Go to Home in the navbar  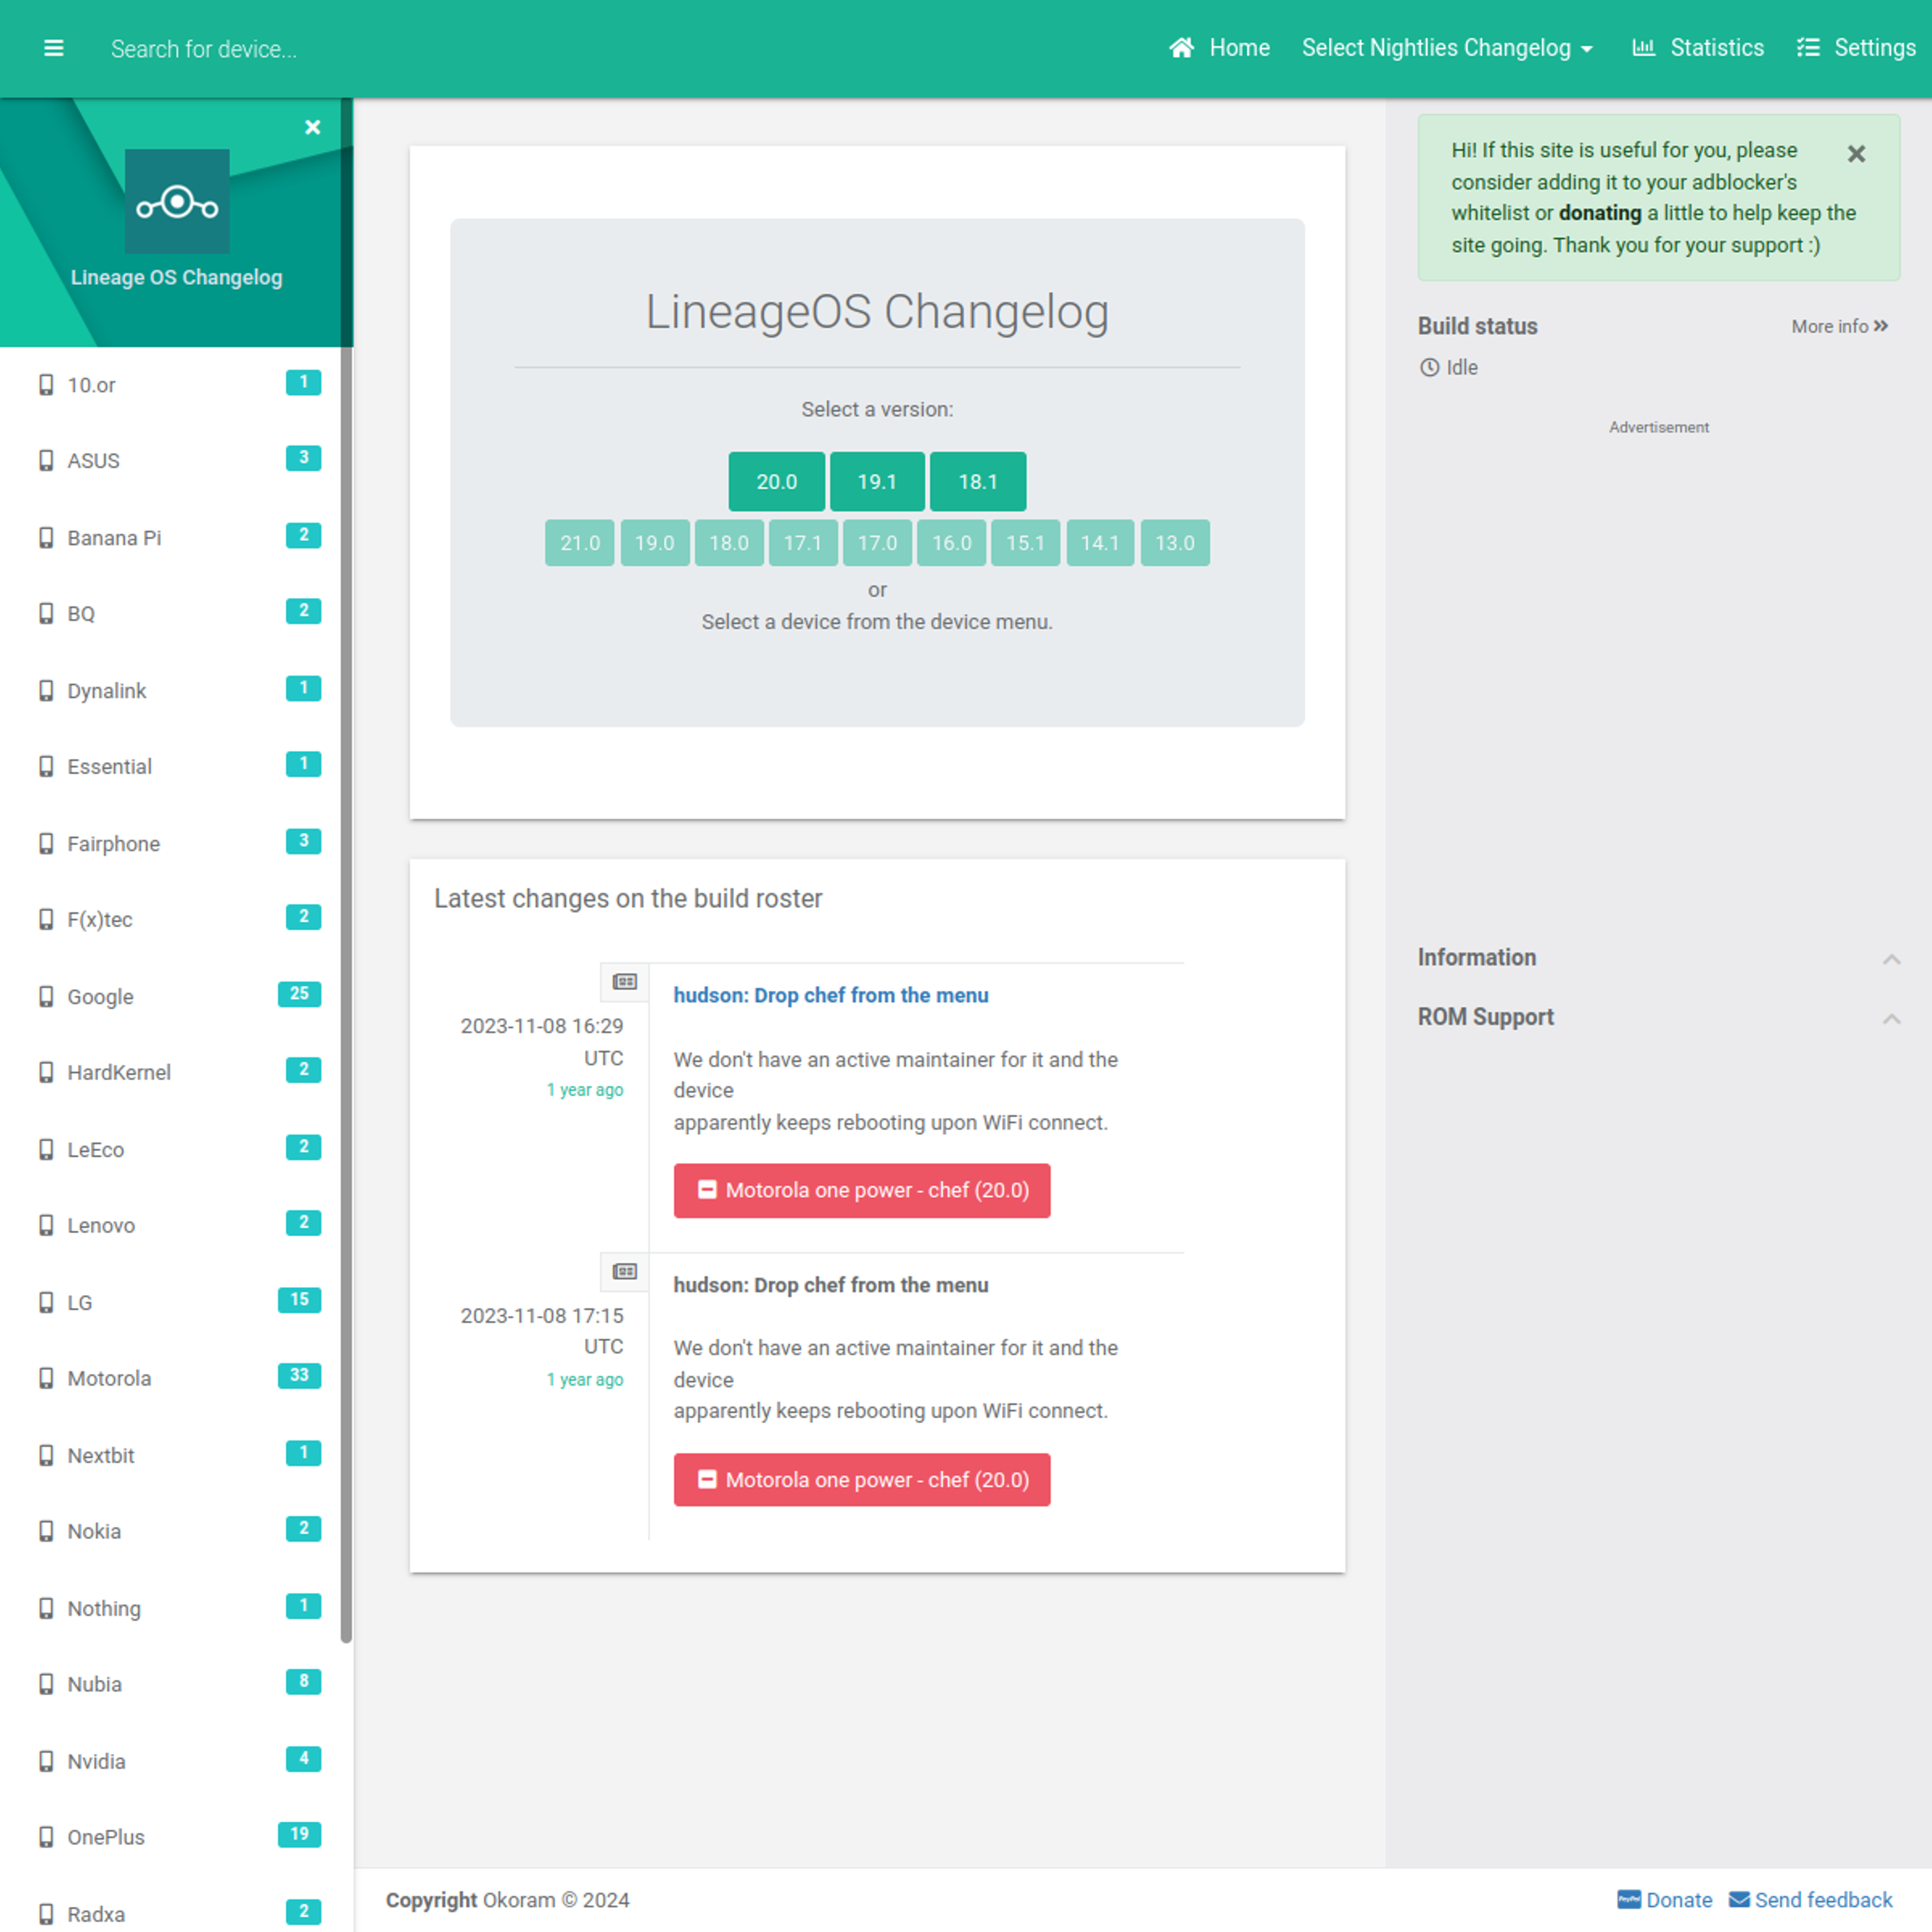[1219, 48]
